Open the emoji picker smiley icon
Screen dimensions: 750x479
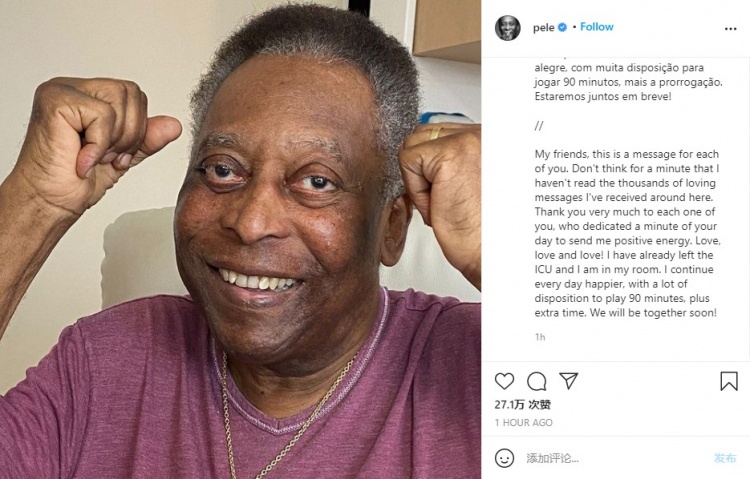tap(504, 458)
